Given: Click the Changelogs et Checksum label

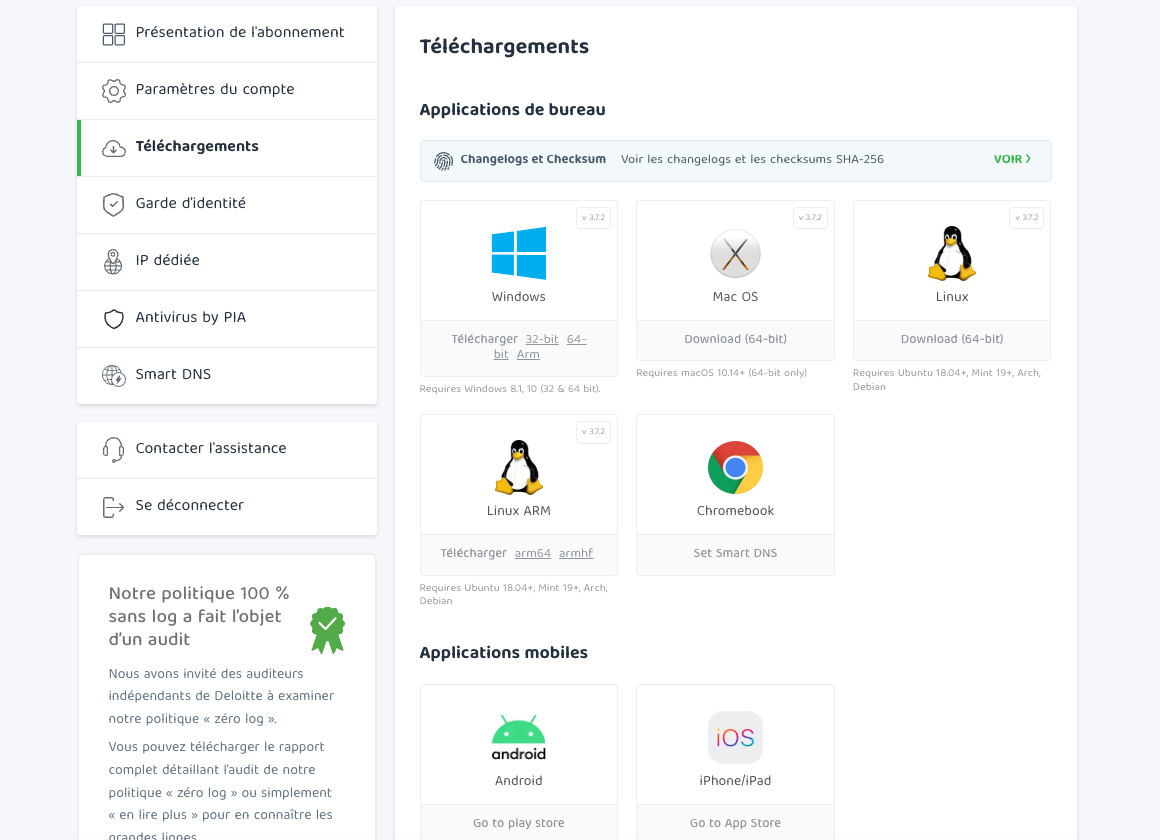Looking at the screenshot, I should pos(533,159).
